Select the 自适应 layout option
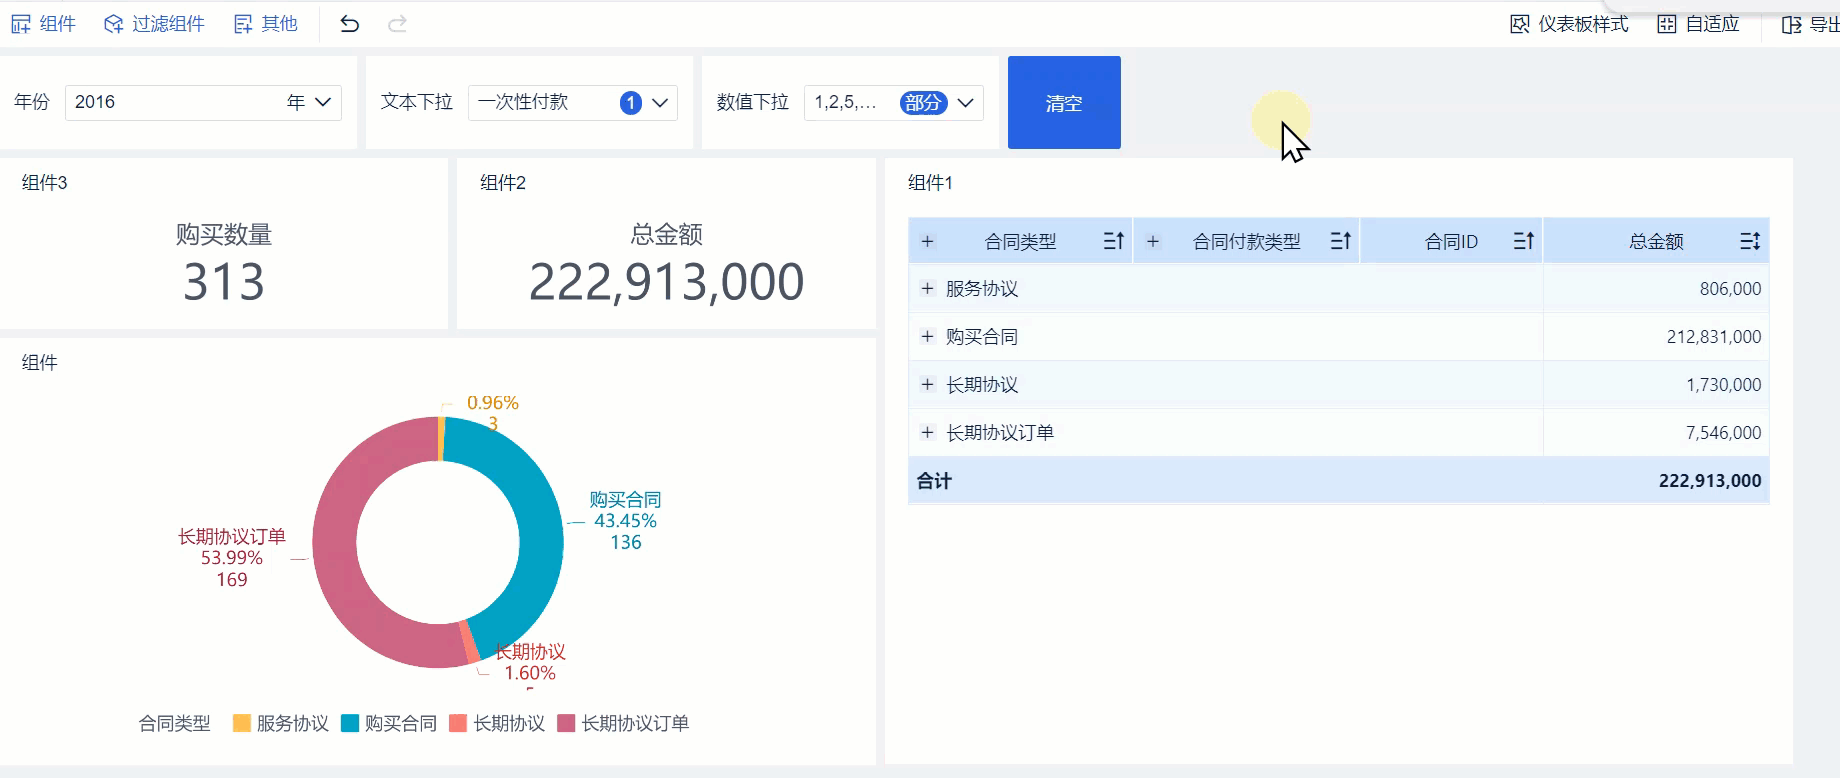The width and height of the screenshot is (1840, 778). pos(1698,24)
